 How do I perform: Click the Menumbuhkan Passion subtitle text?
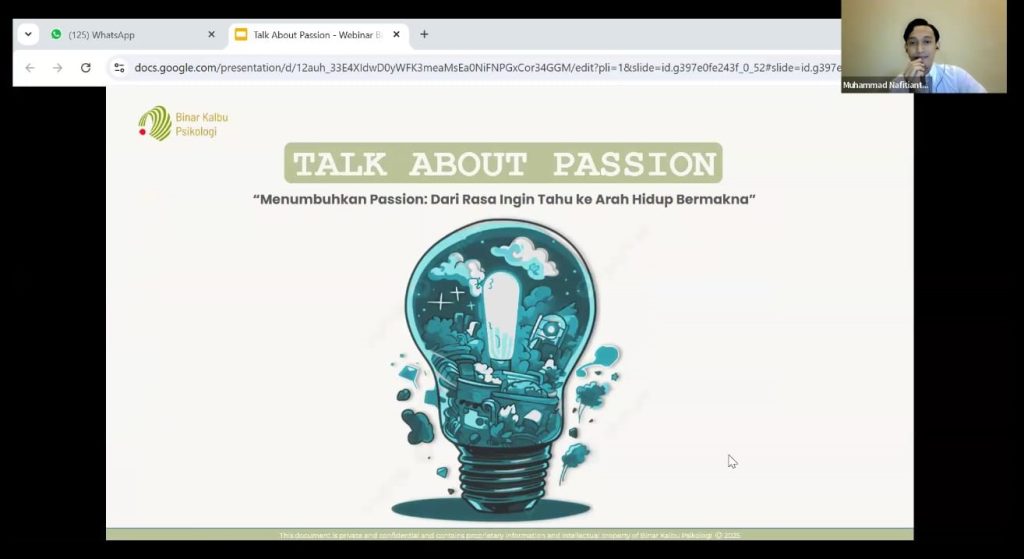click(x=503, y=199)
